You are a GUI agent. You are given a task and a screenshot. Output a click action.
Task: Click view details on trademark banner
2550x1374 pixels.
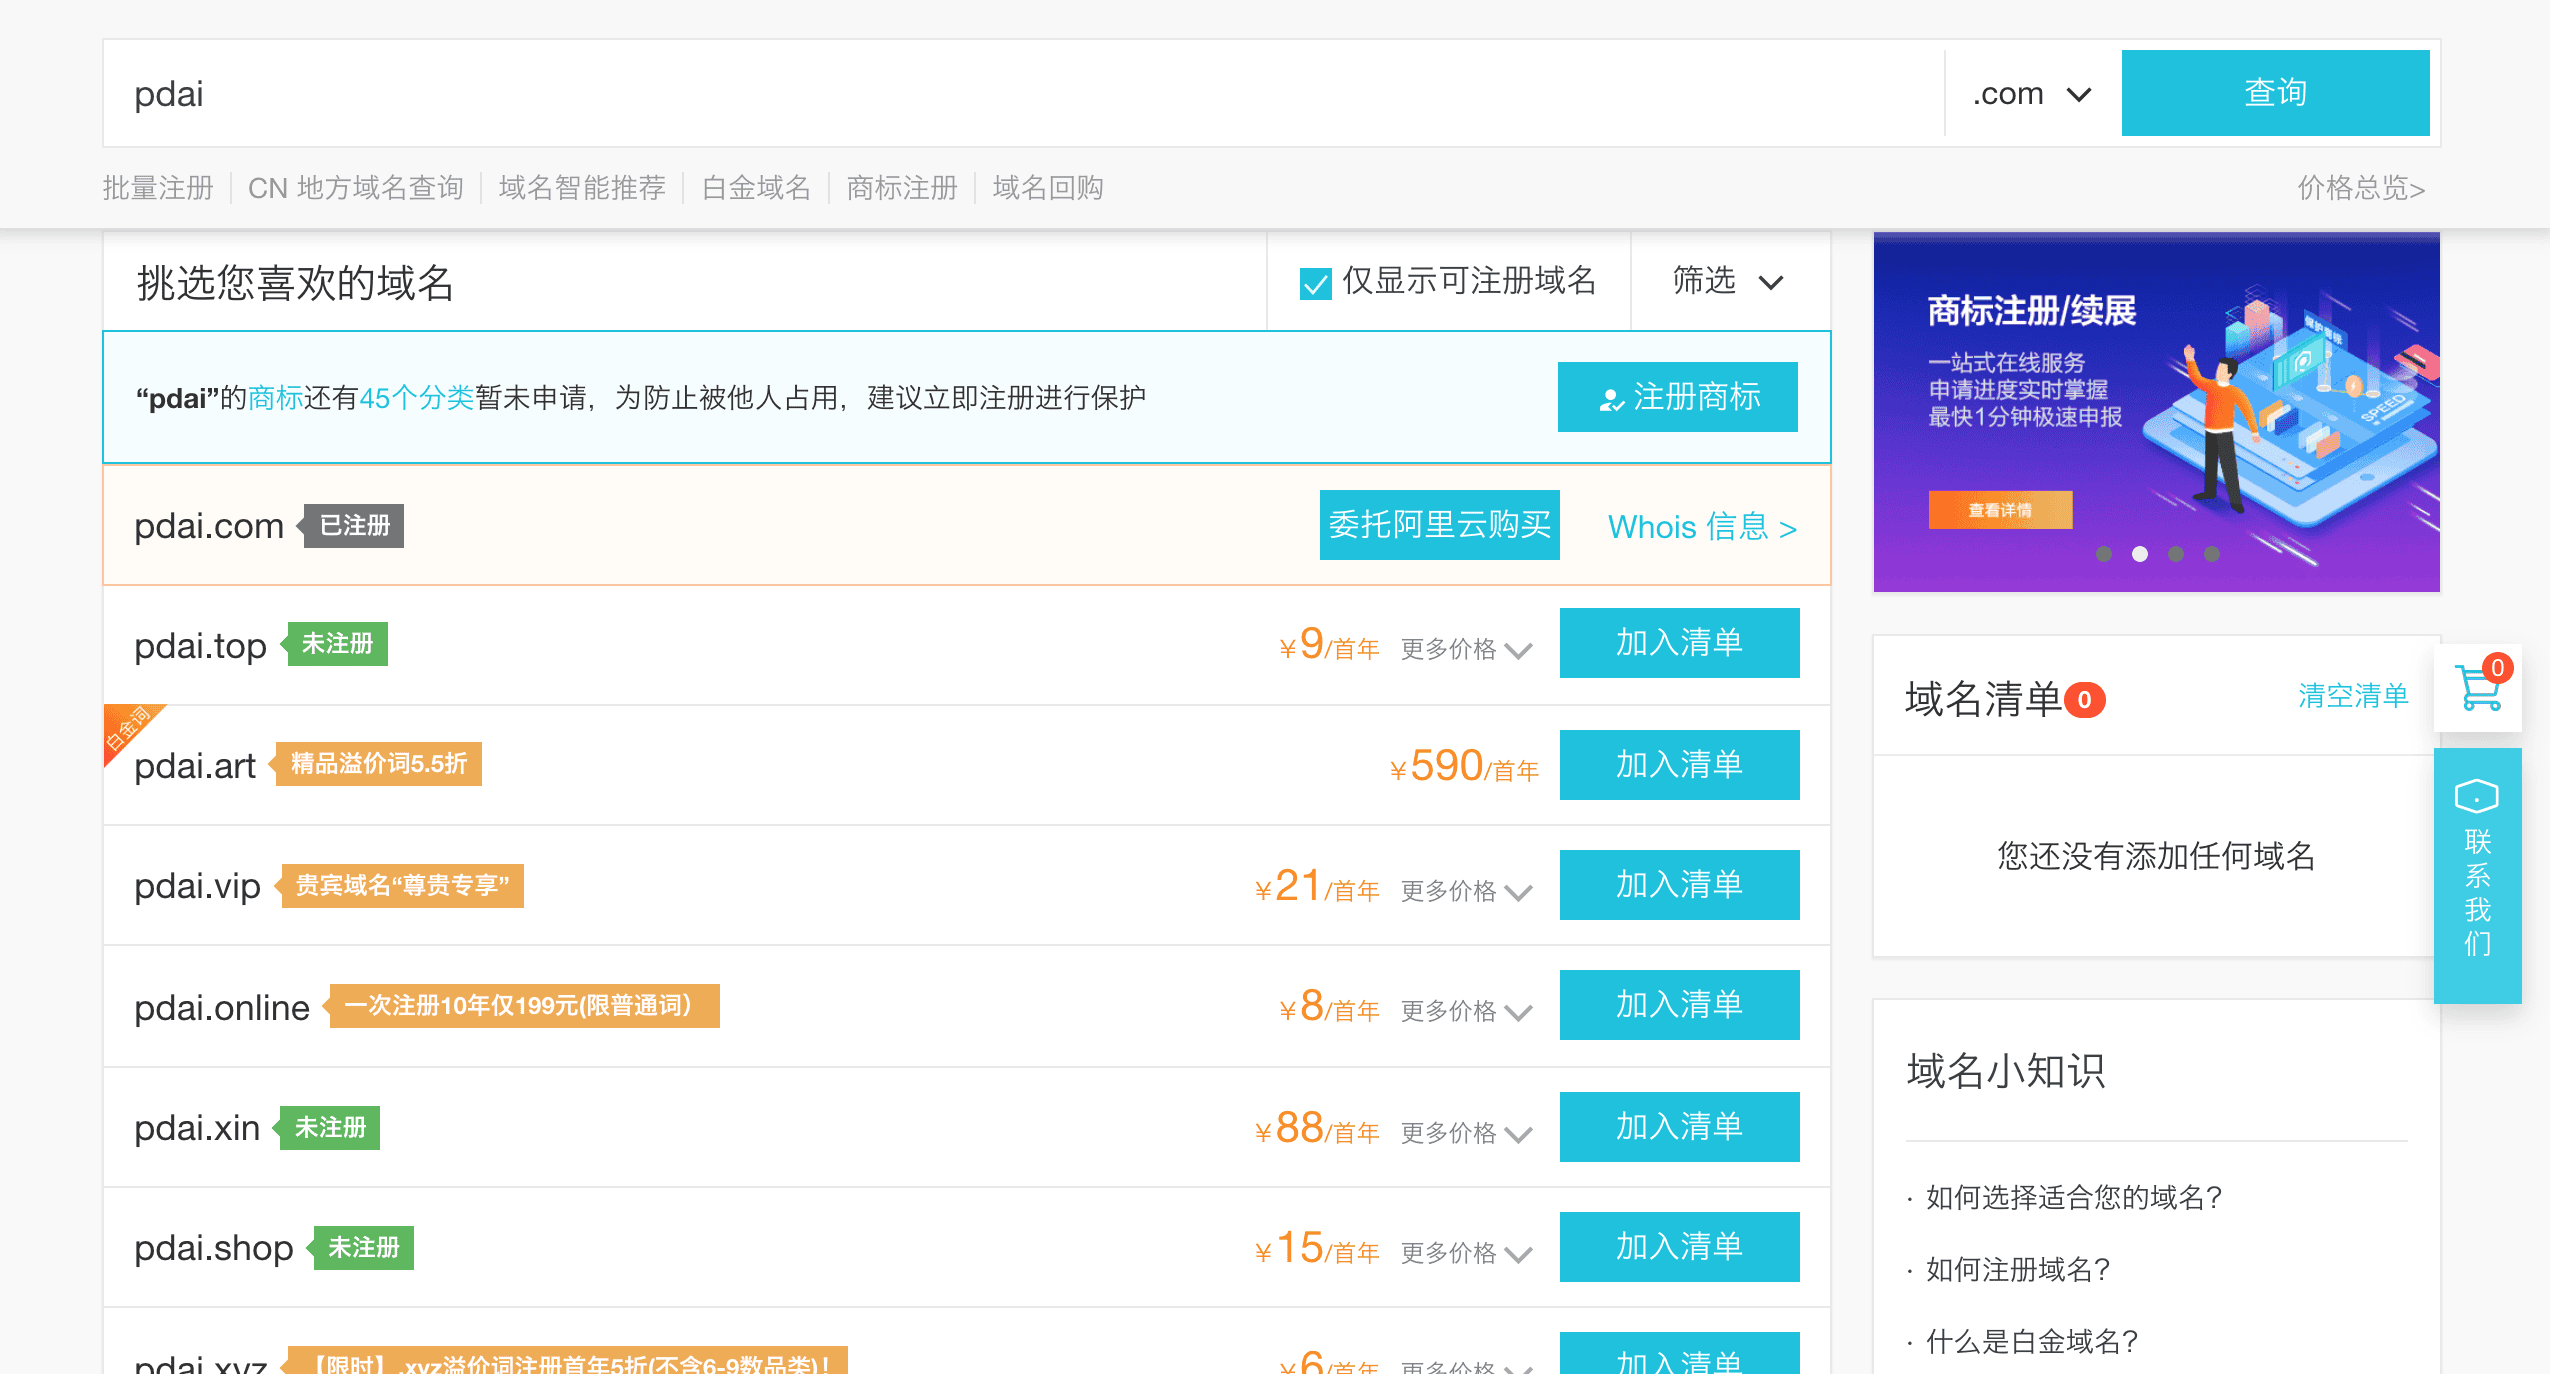point(2000,510)
